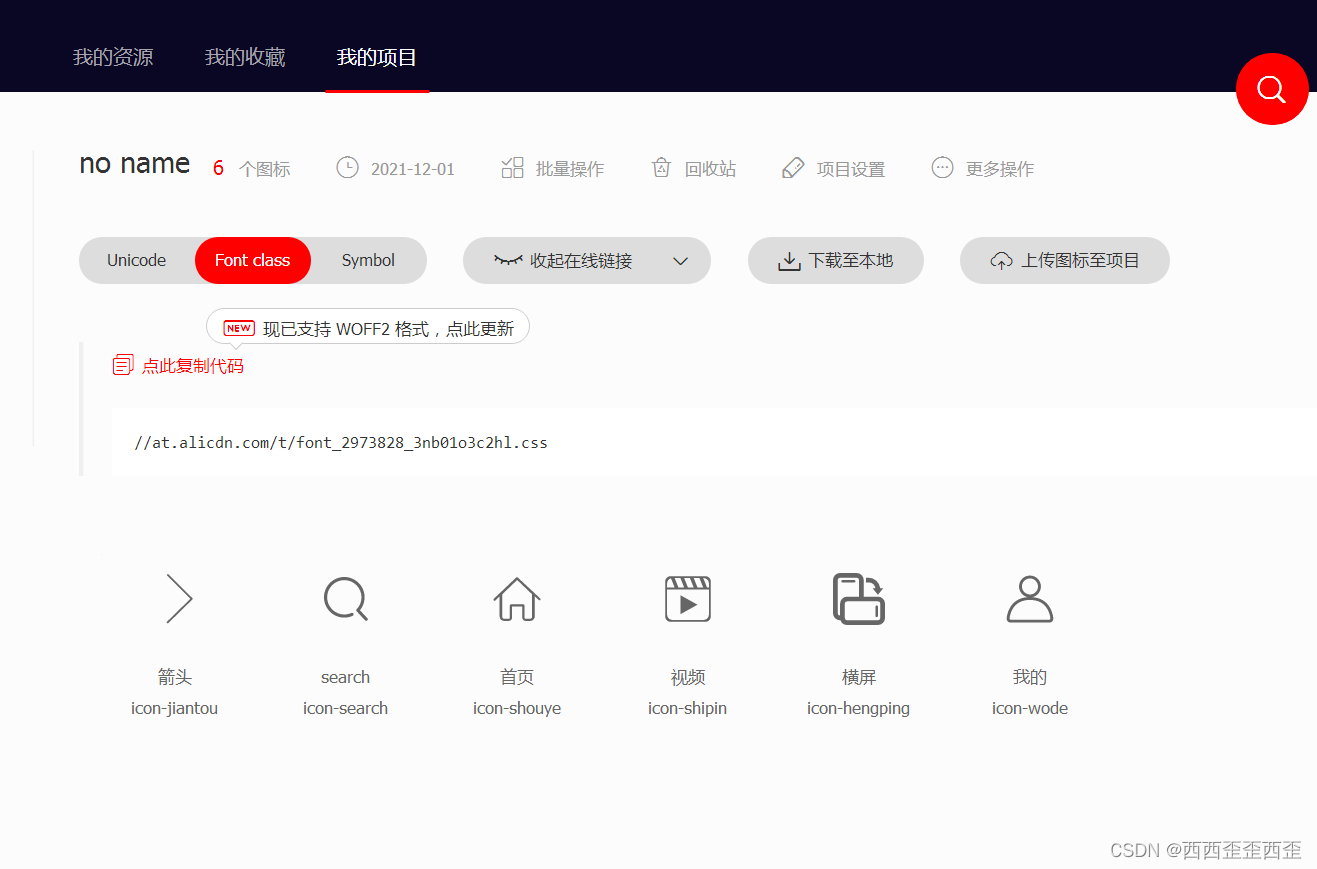Viewport: 1317px width, 869px height.
Task: Click the project title no name
Action: tap(135, 164)
